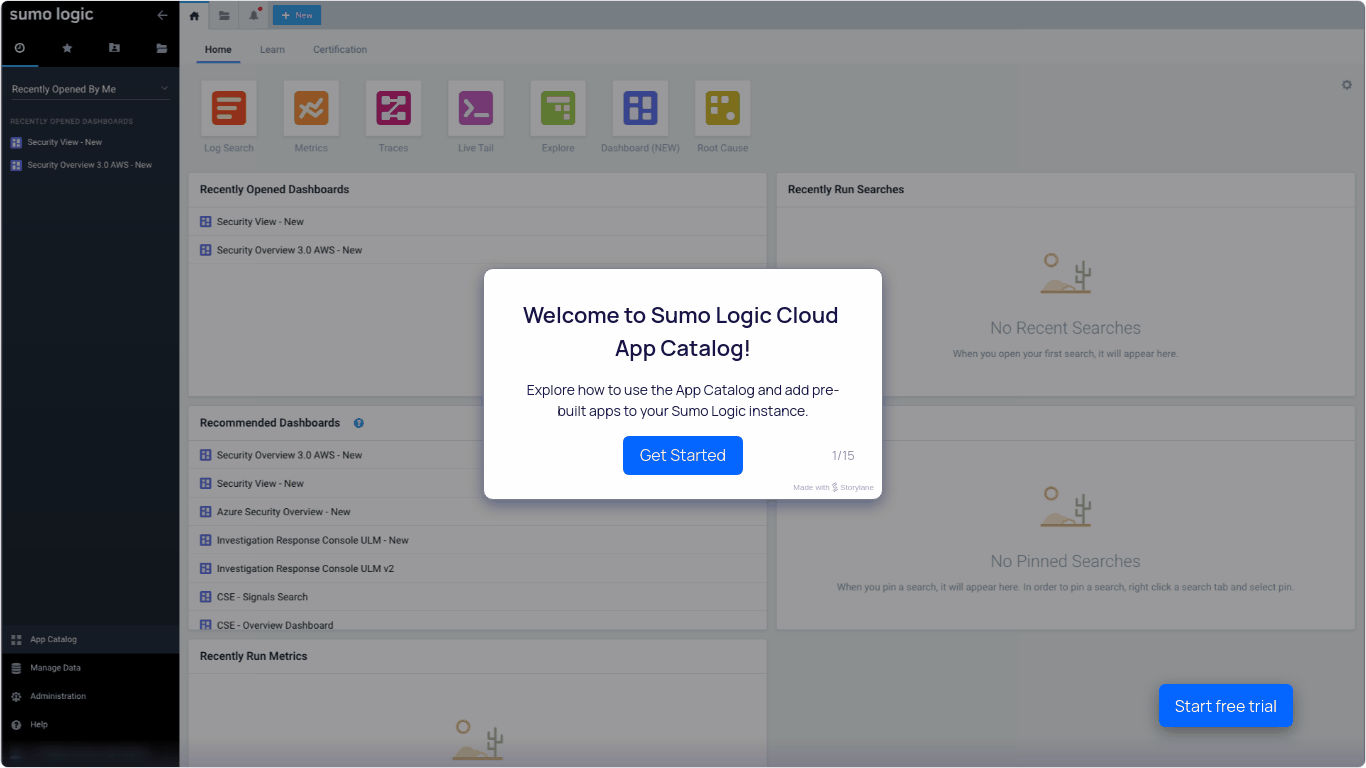
Task: Click the Help question mark icon in the sidebar
Action: tap(16, 724)
